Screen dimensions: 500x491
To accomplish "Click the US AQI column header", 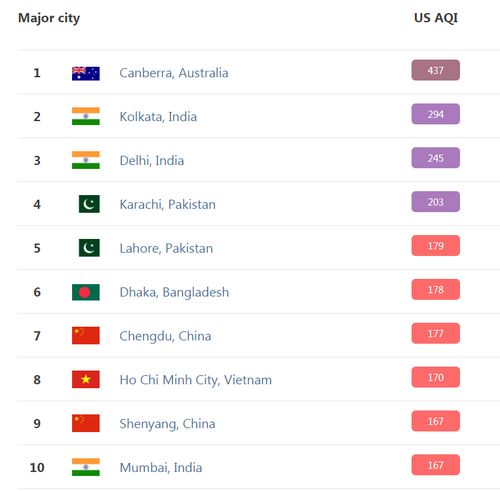I will click(x=436, y=18).
